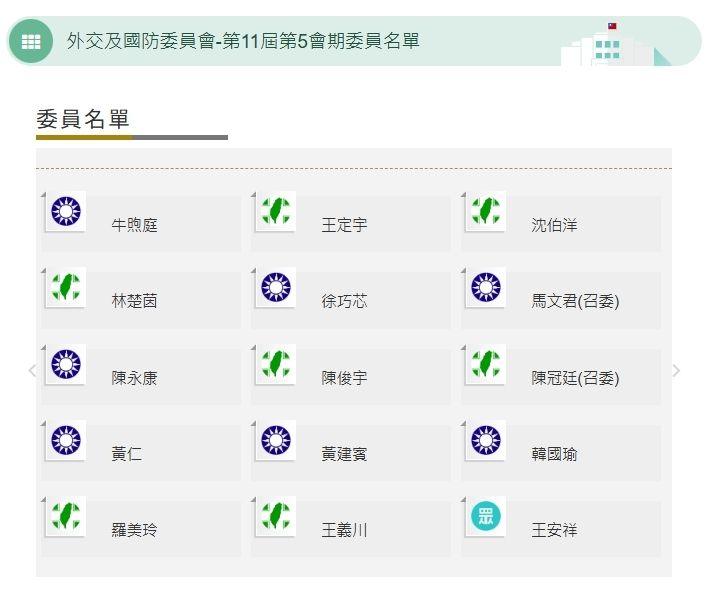Open the 黃仁 member entry
The width and height of the screenshot is (716, 609).
click(x=127, y=454)
